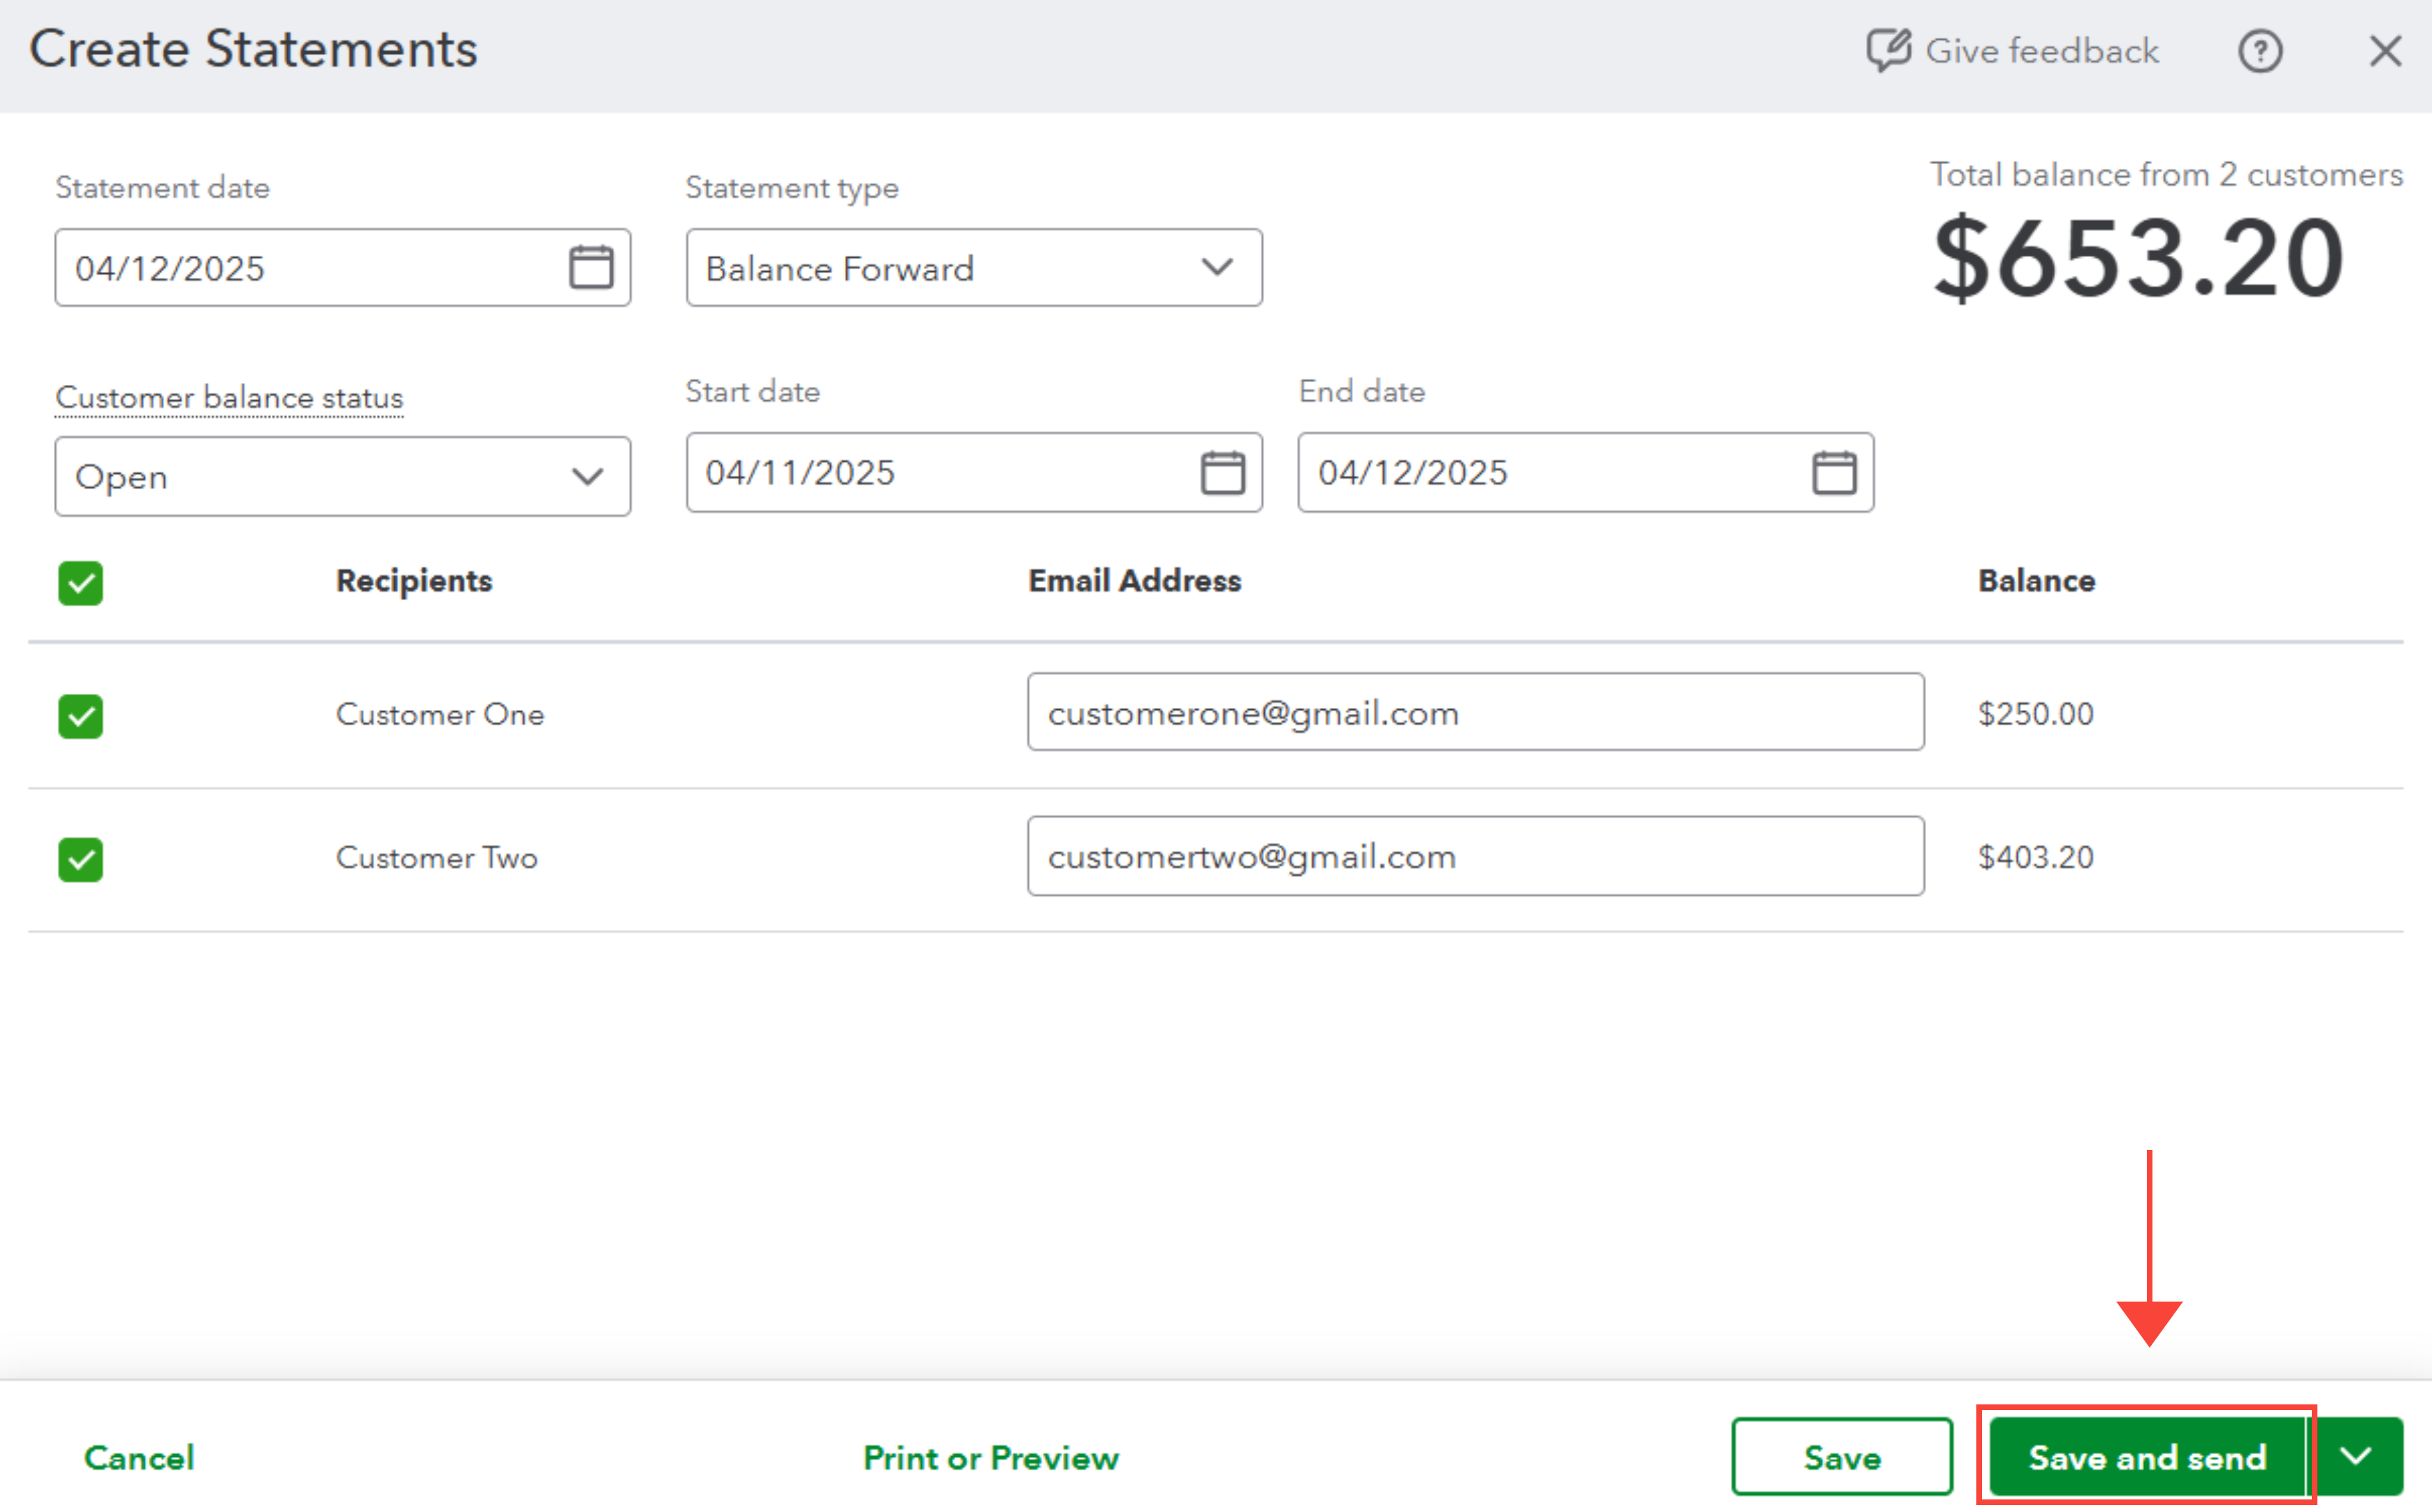
Task: Open the End date calendar icon
Action: click(1833, 472)
